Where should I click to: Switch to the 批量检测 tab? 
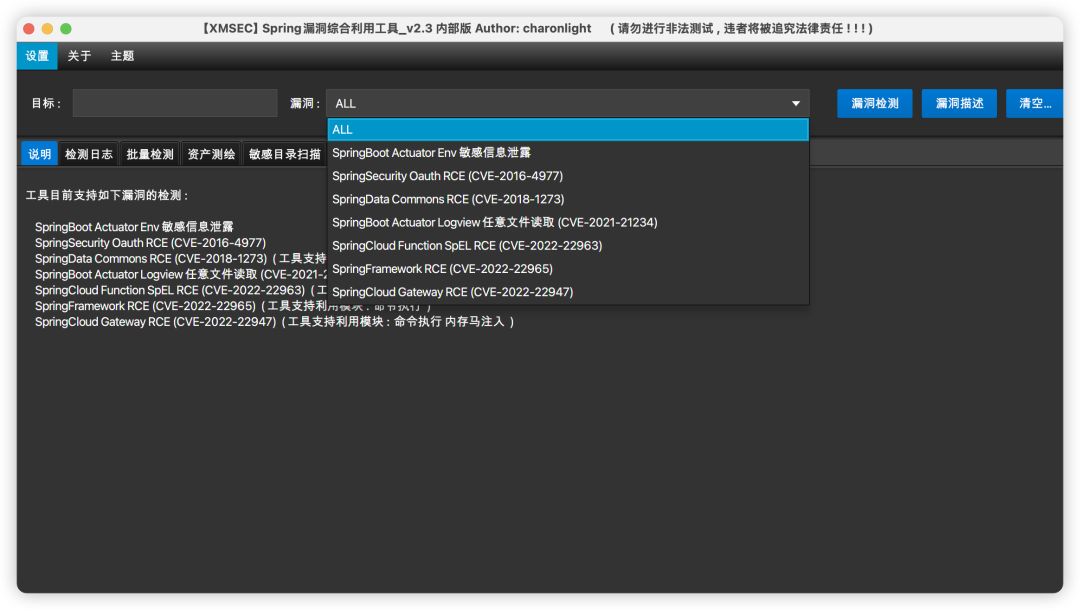point(150,154)
